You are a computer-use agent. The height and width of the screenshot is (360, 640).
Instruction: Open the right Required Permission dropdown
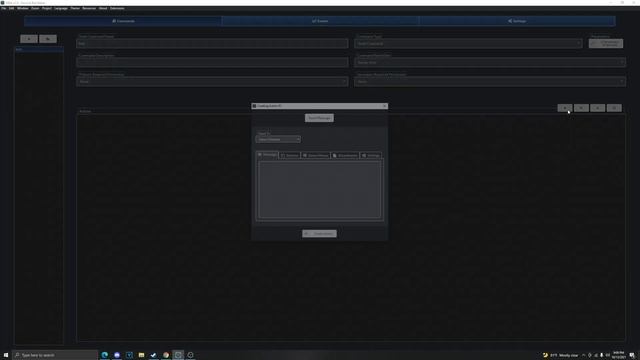point(490,82)
